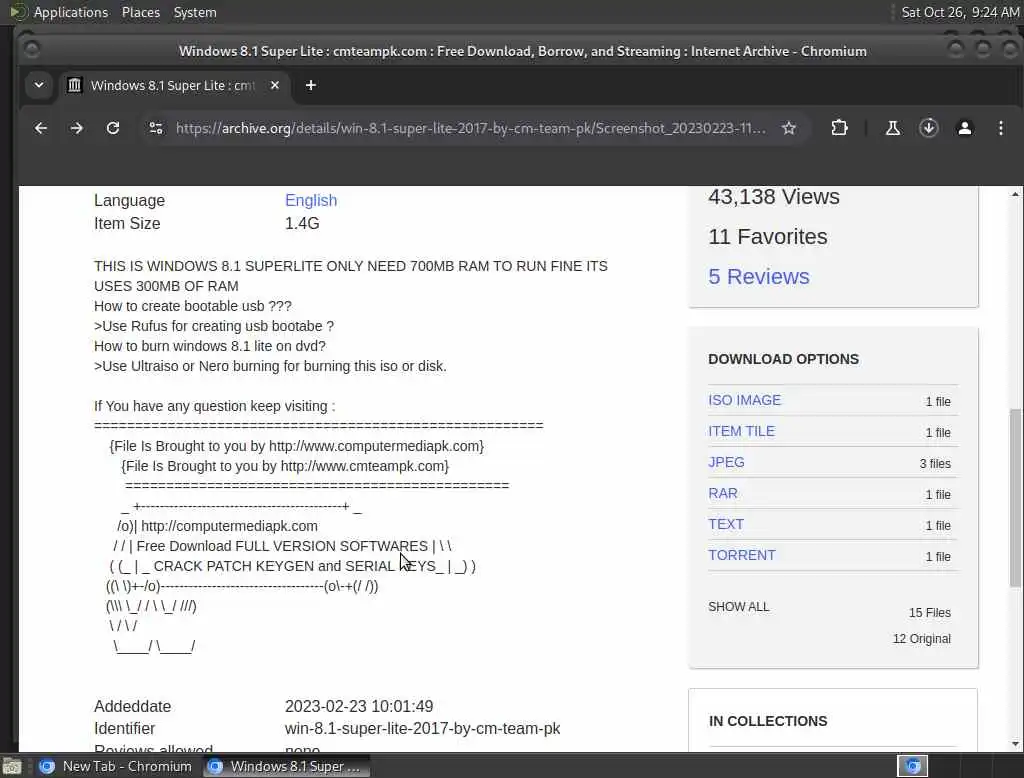Click SHOW ALL files link
Screen dimensions: 1024x778
739,607
